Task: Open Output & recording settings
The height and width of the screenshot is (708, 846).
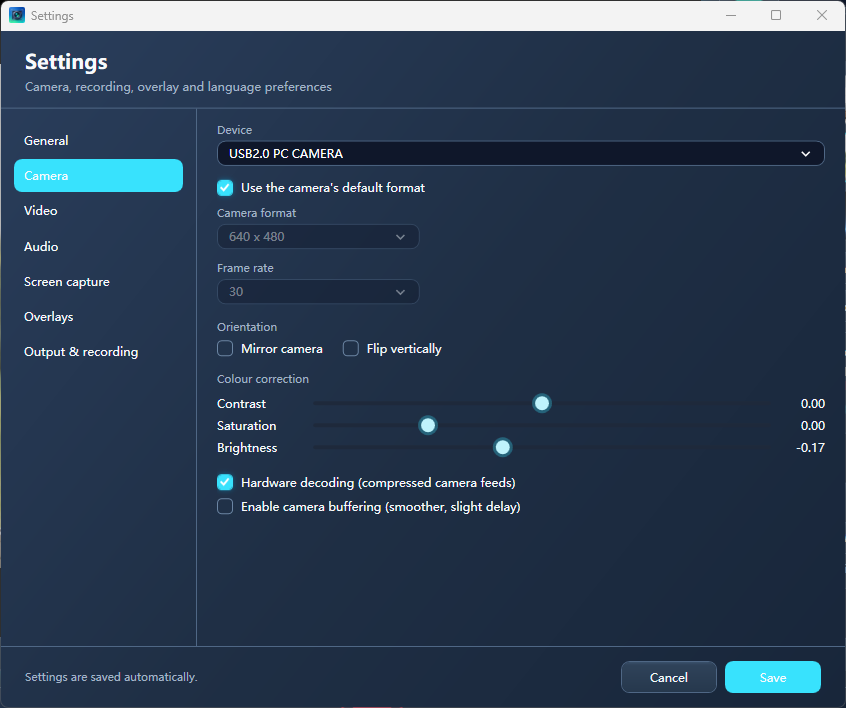Action: pos(98,352)
